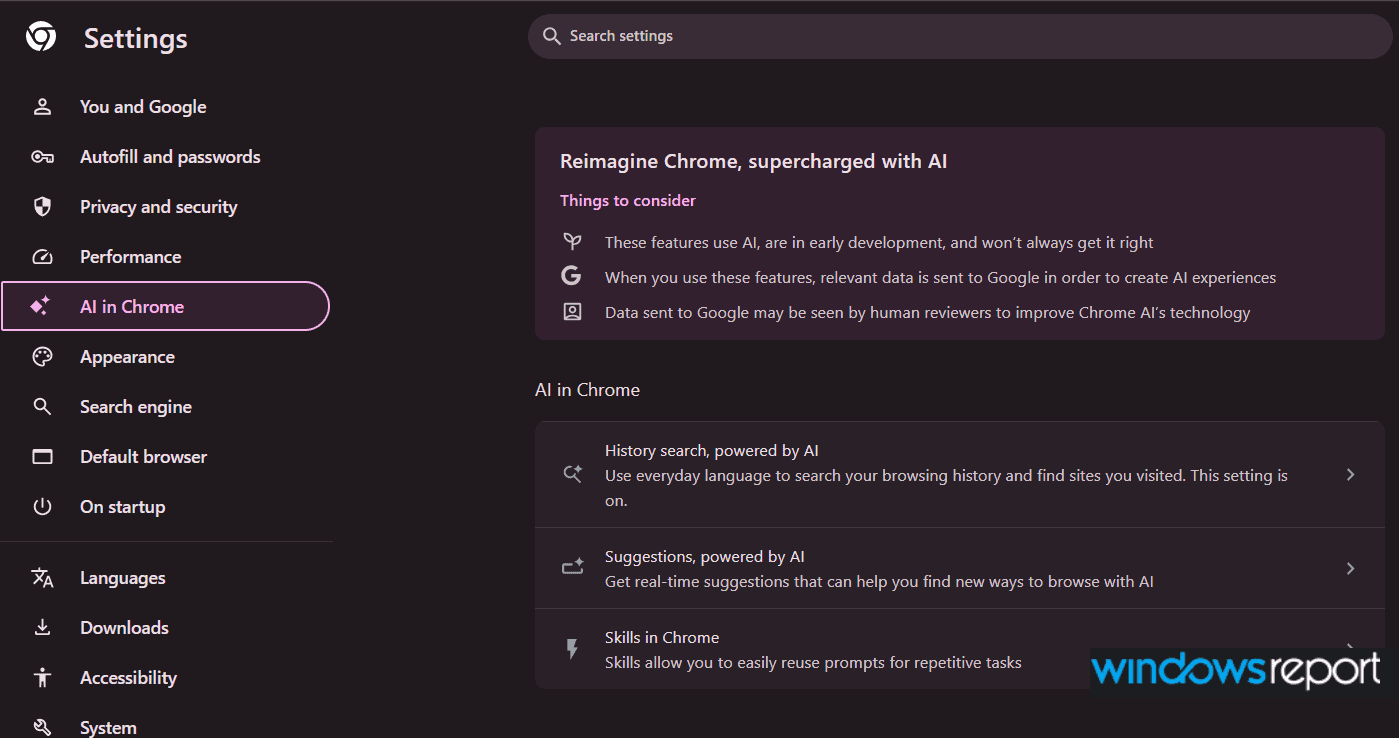Select On startup in the sidebar
Image resolution: width=1399 pixels, height=738 pixels.
(165, 507)
